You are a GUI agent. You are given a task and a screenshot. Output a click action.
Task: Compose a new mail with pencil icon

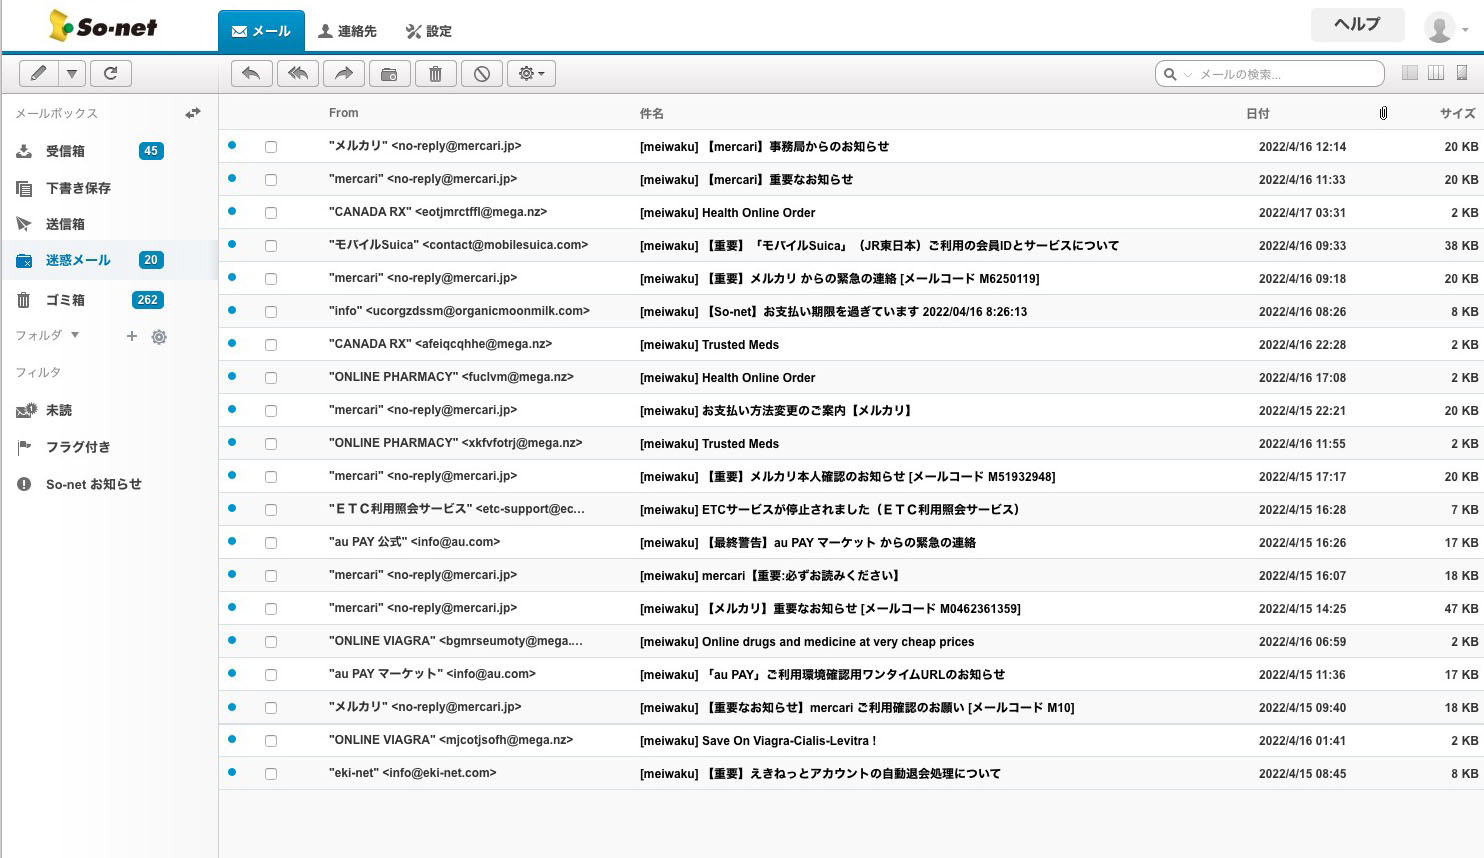tap(38, 73)
